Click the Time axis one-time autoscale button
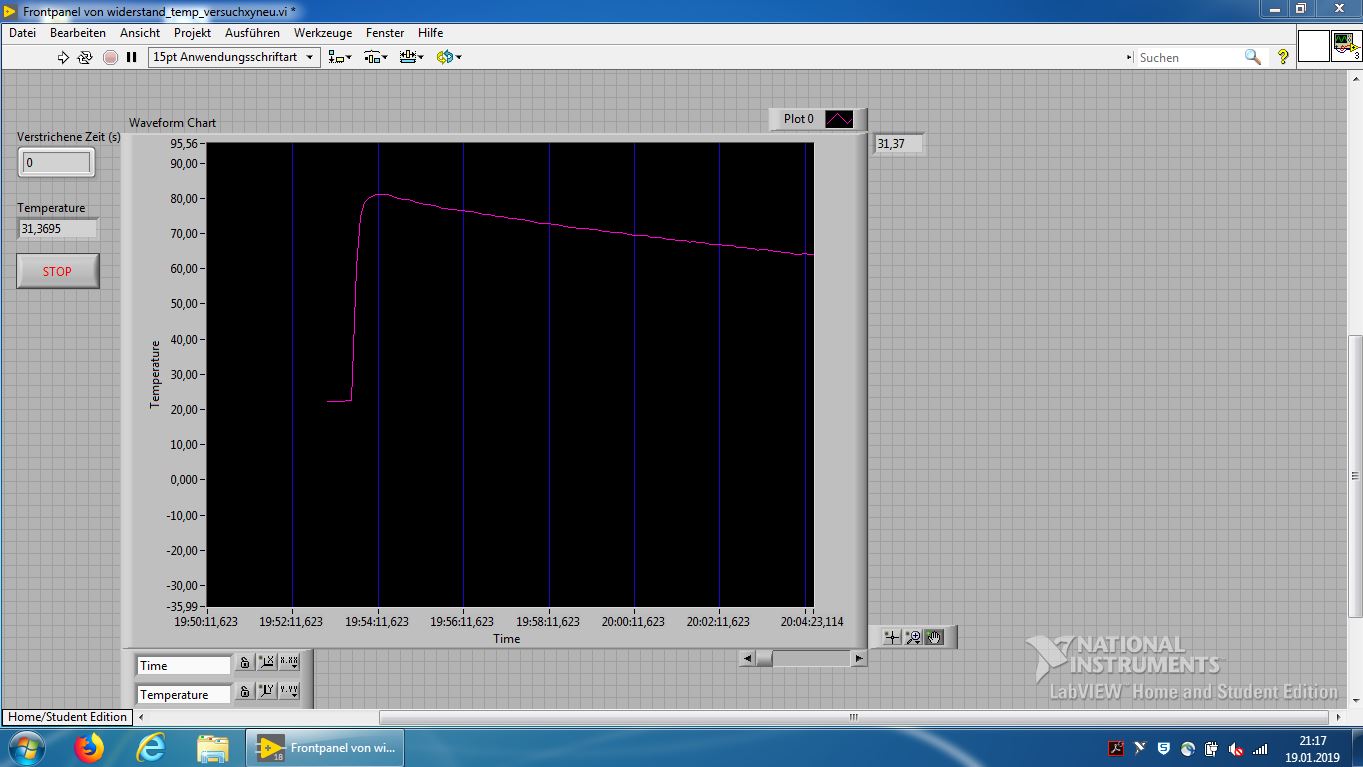1363x767 pixels. point(267,663)
